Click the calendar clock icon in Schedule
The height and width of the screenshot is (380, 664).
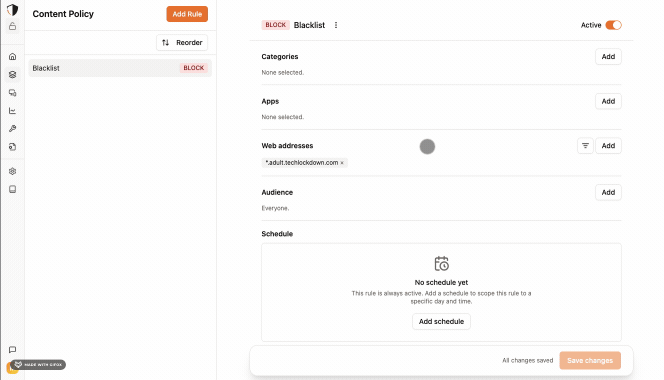point(441,264)
